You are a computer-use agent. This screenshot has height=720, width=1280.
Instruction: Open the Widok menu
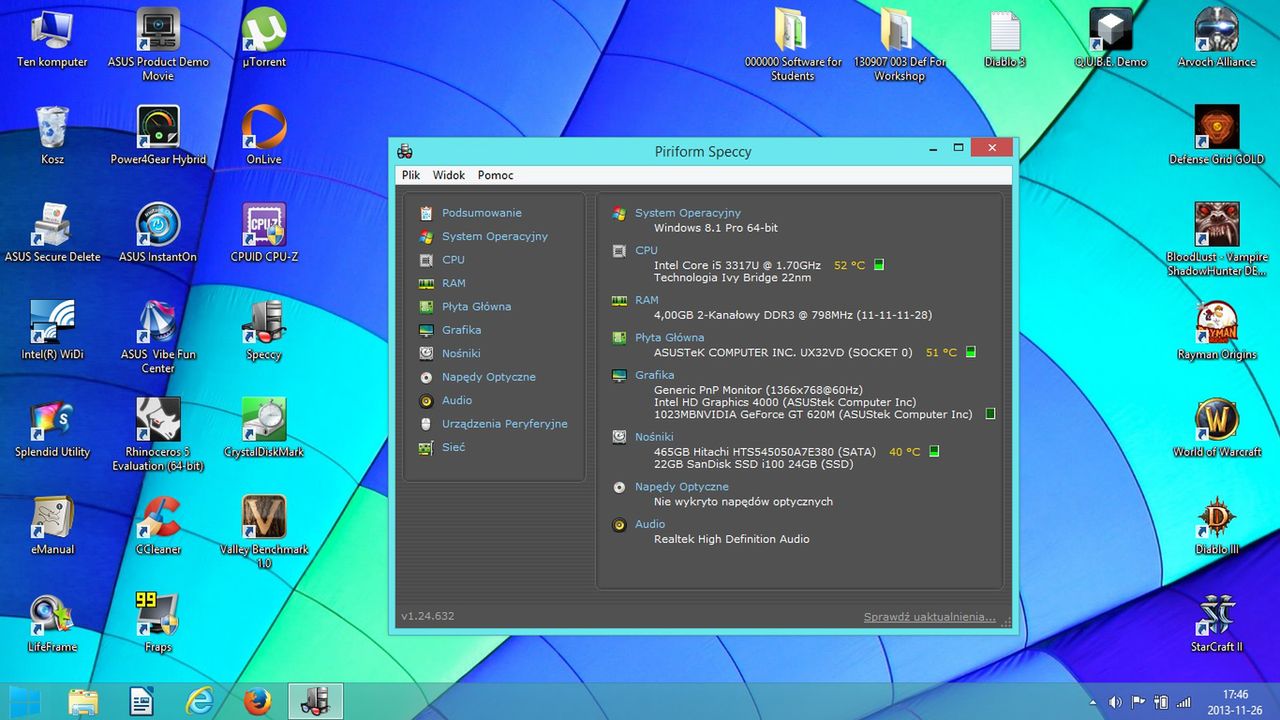tap(449, 175)
